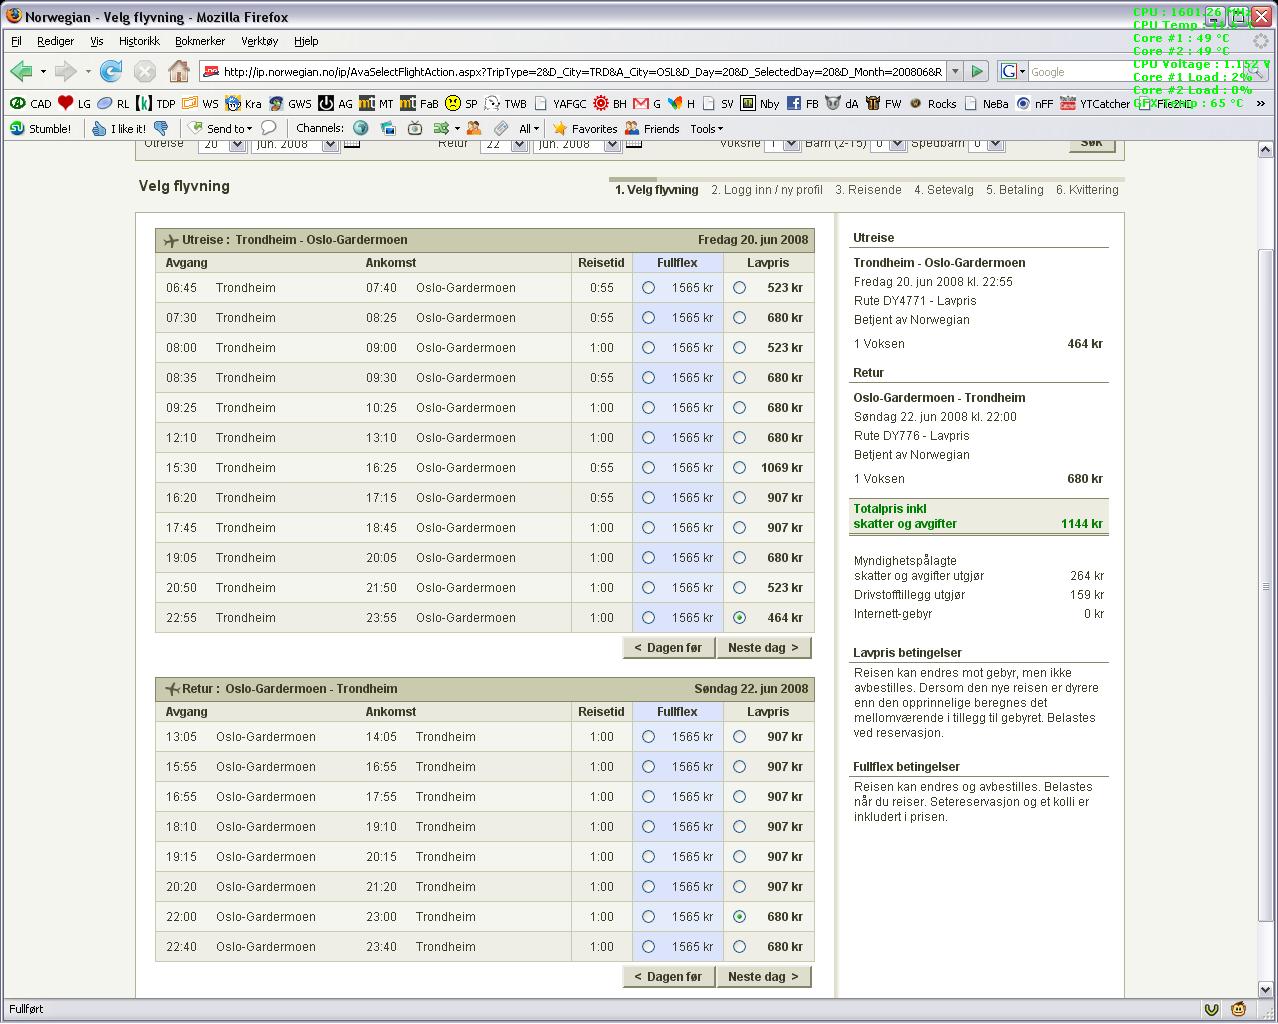Viewport: 1278px width, 1024px height.
Task: Open the Fil menu
Action: 16,41
